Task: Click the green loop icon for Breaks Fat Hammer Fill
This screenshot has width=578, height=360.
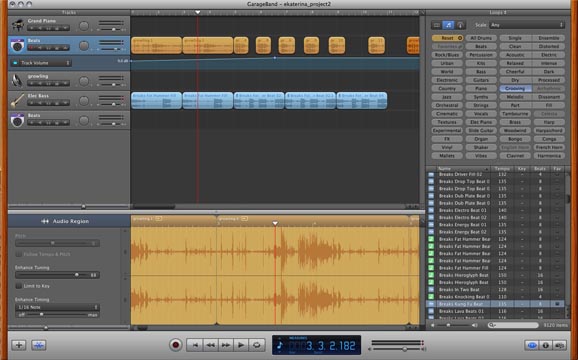Action: pos(431,268)
